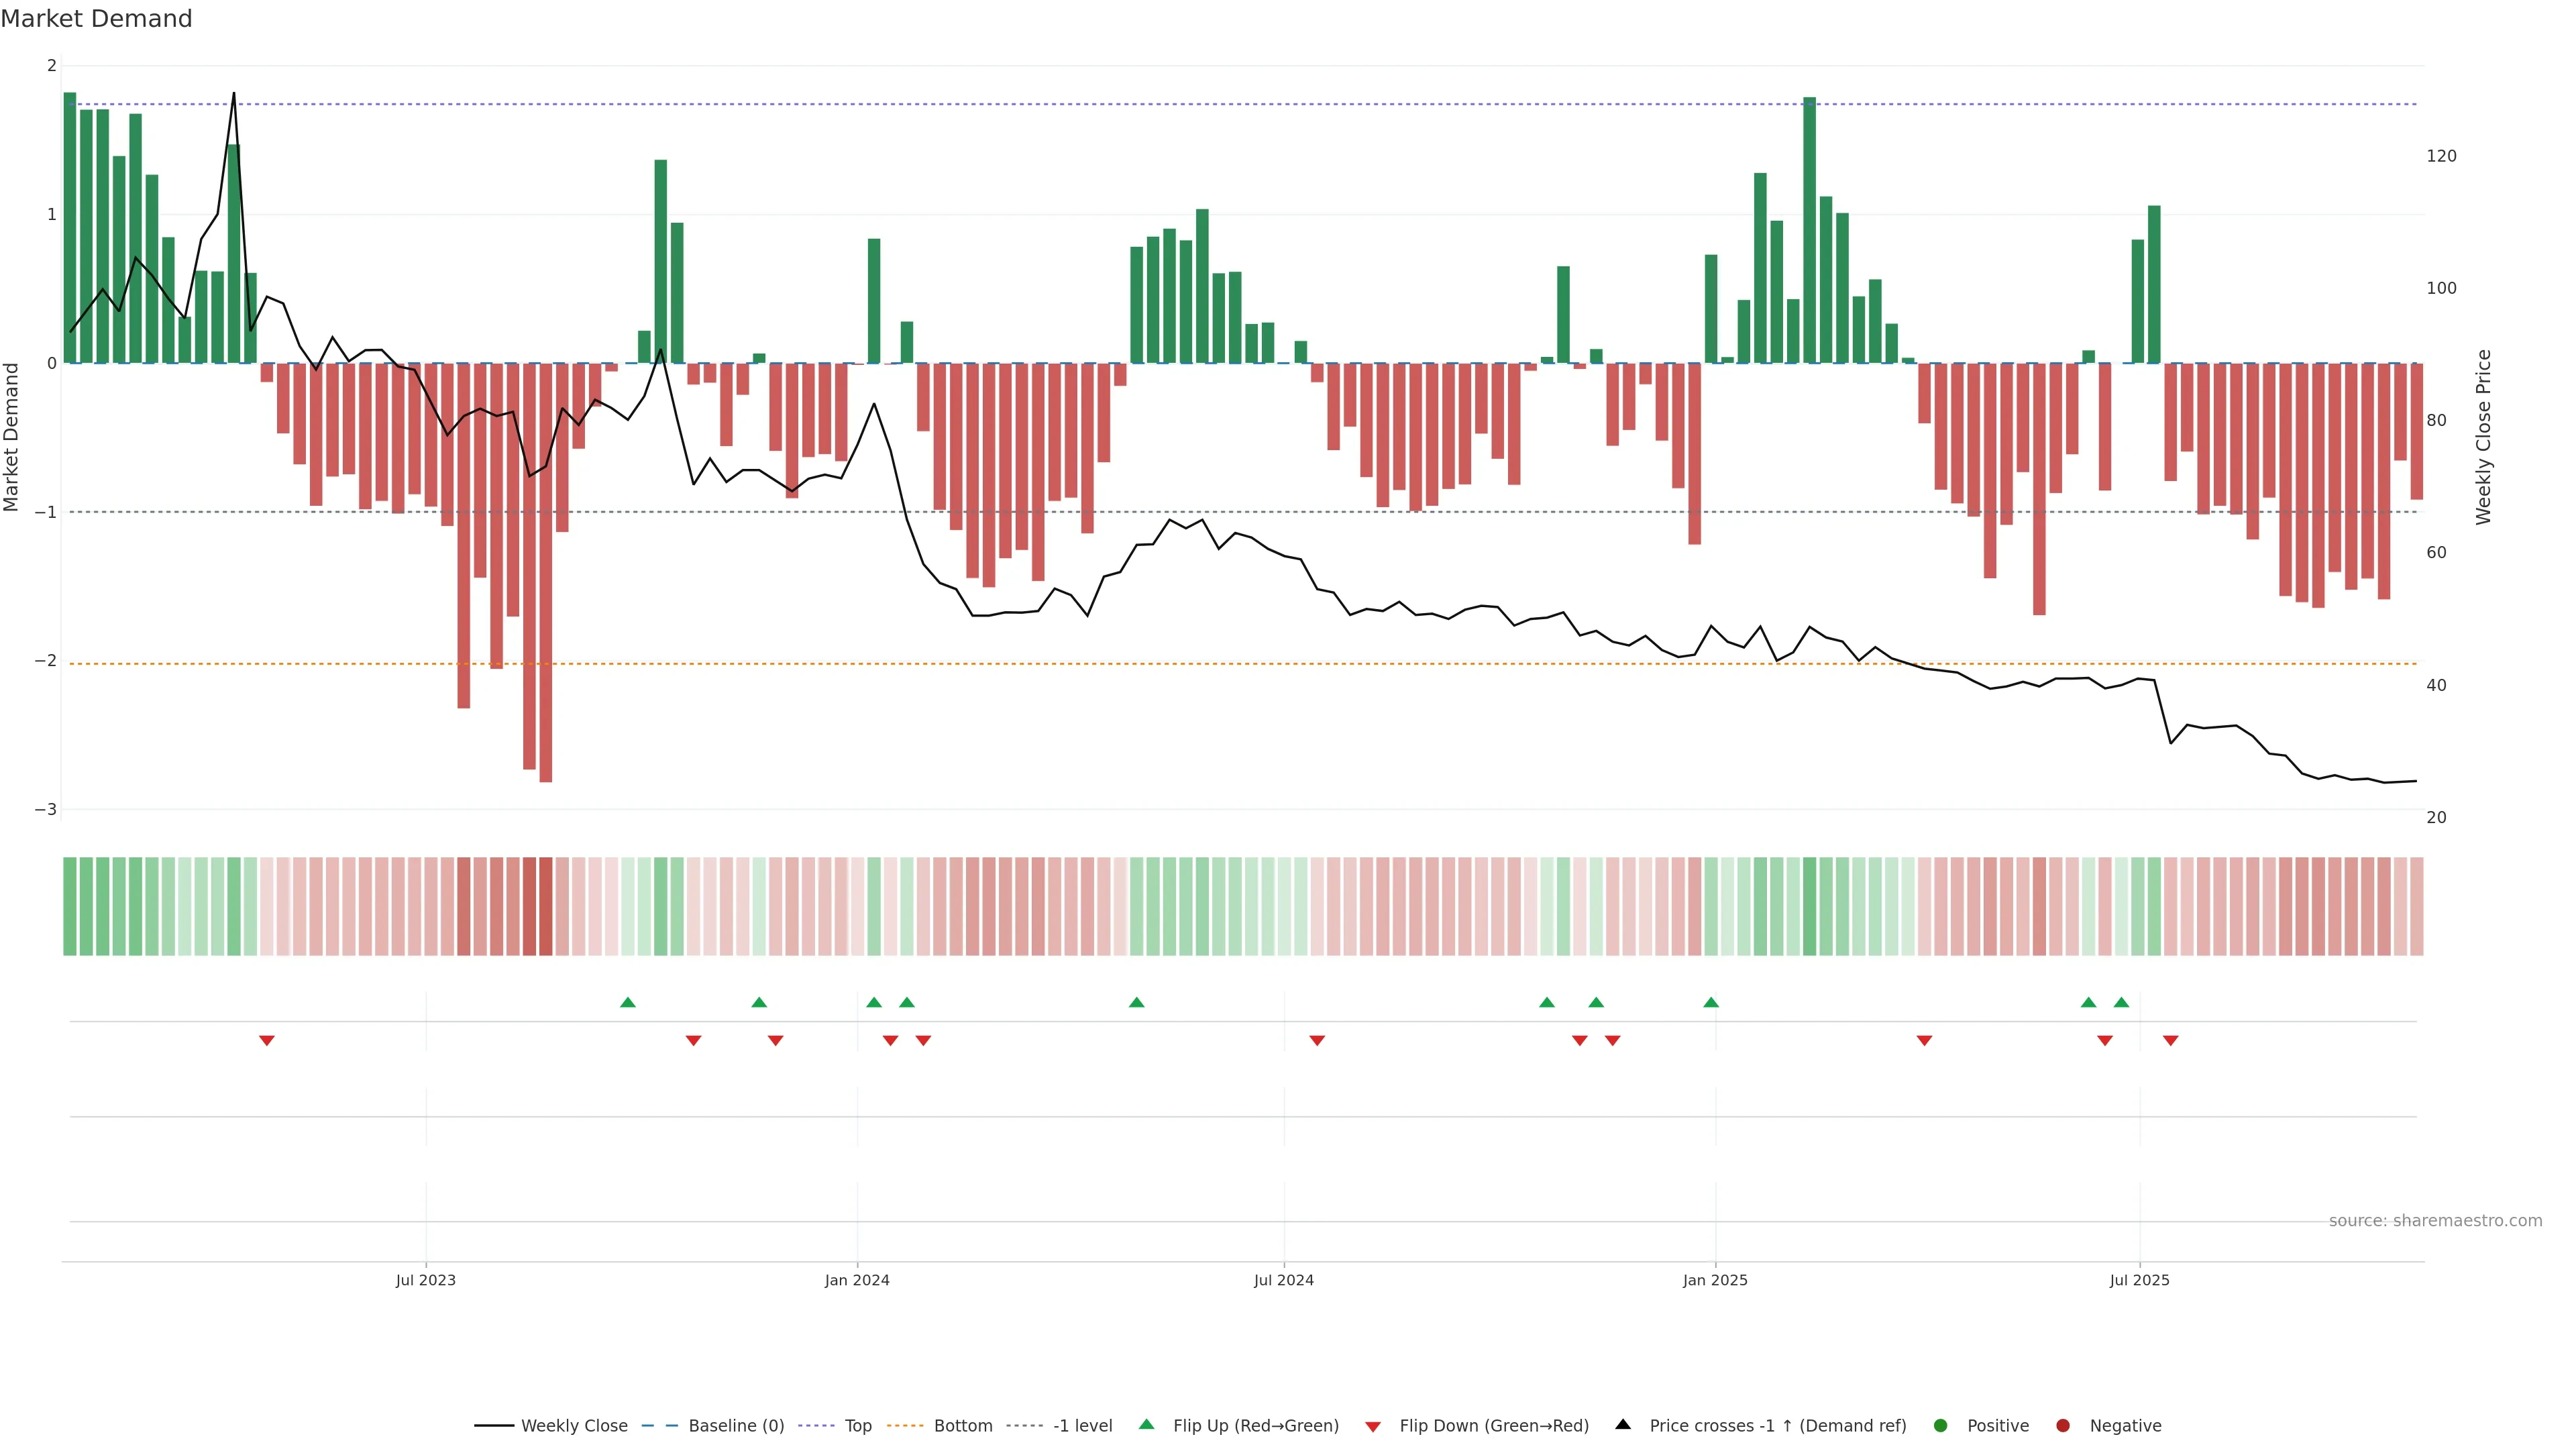This screenshot has height=1449, width=2576.
Task: Click last red flip-down marker after Jul 2025
Action: click(2170, 1040)
